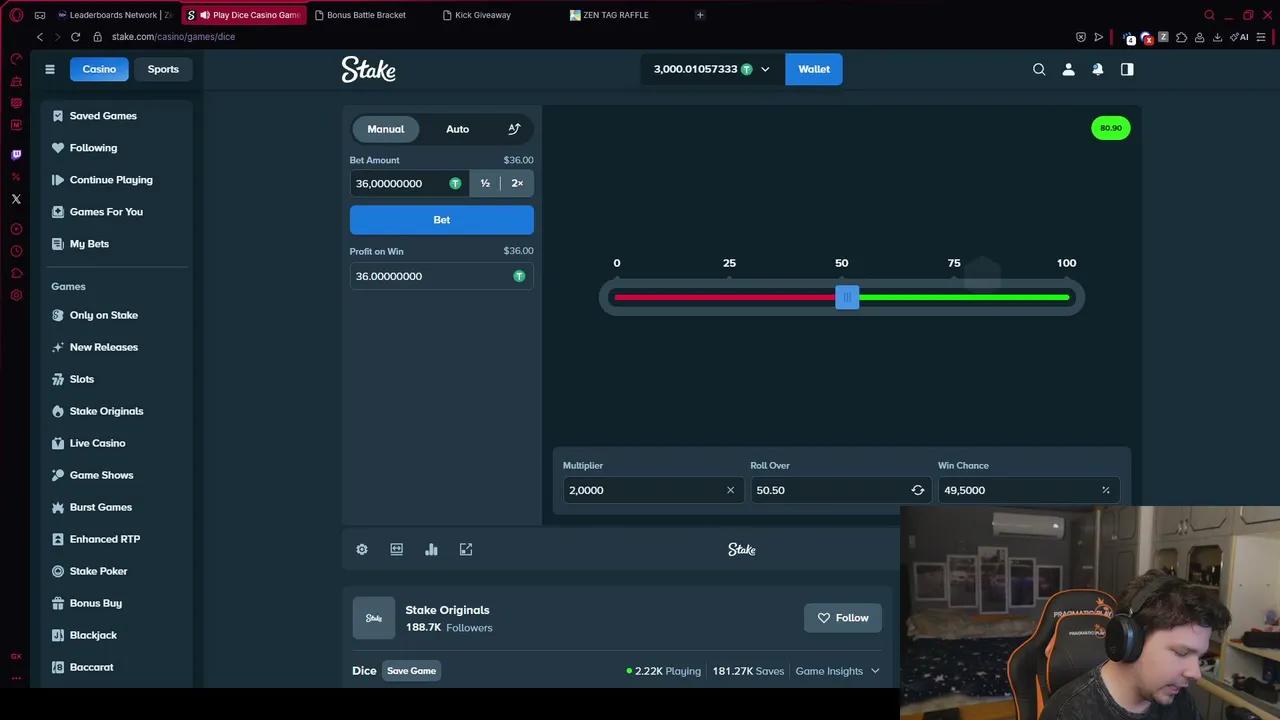Open Twitch in Opera sidebar
Screen dimensions: 1280x720
tap(16, 155)
